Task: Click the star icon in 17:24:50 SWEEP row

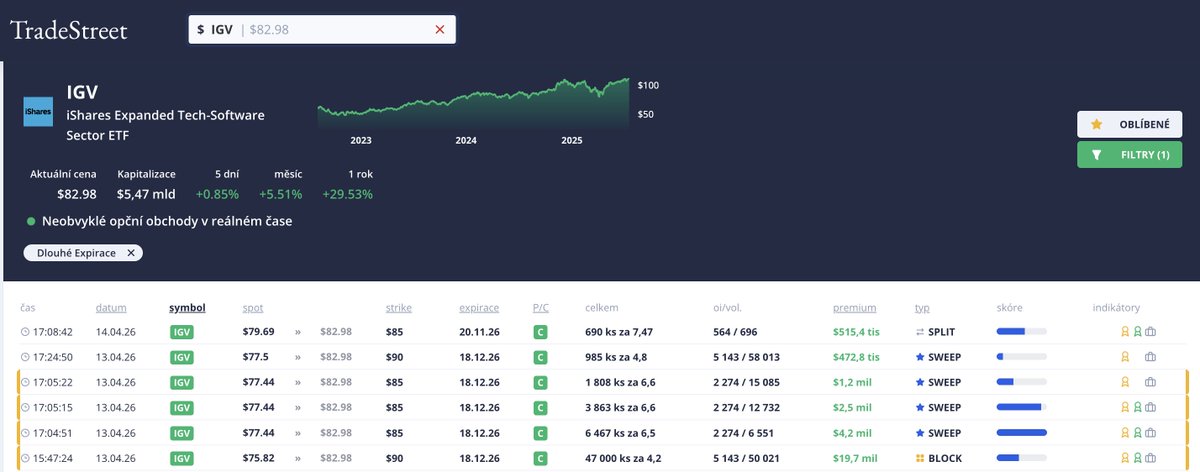Action: click(x=920, y=356)
